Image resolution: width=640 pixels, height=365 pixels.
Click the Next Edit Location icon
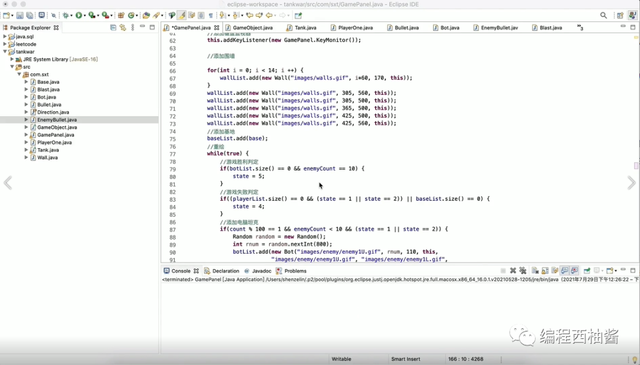point(259,16)
